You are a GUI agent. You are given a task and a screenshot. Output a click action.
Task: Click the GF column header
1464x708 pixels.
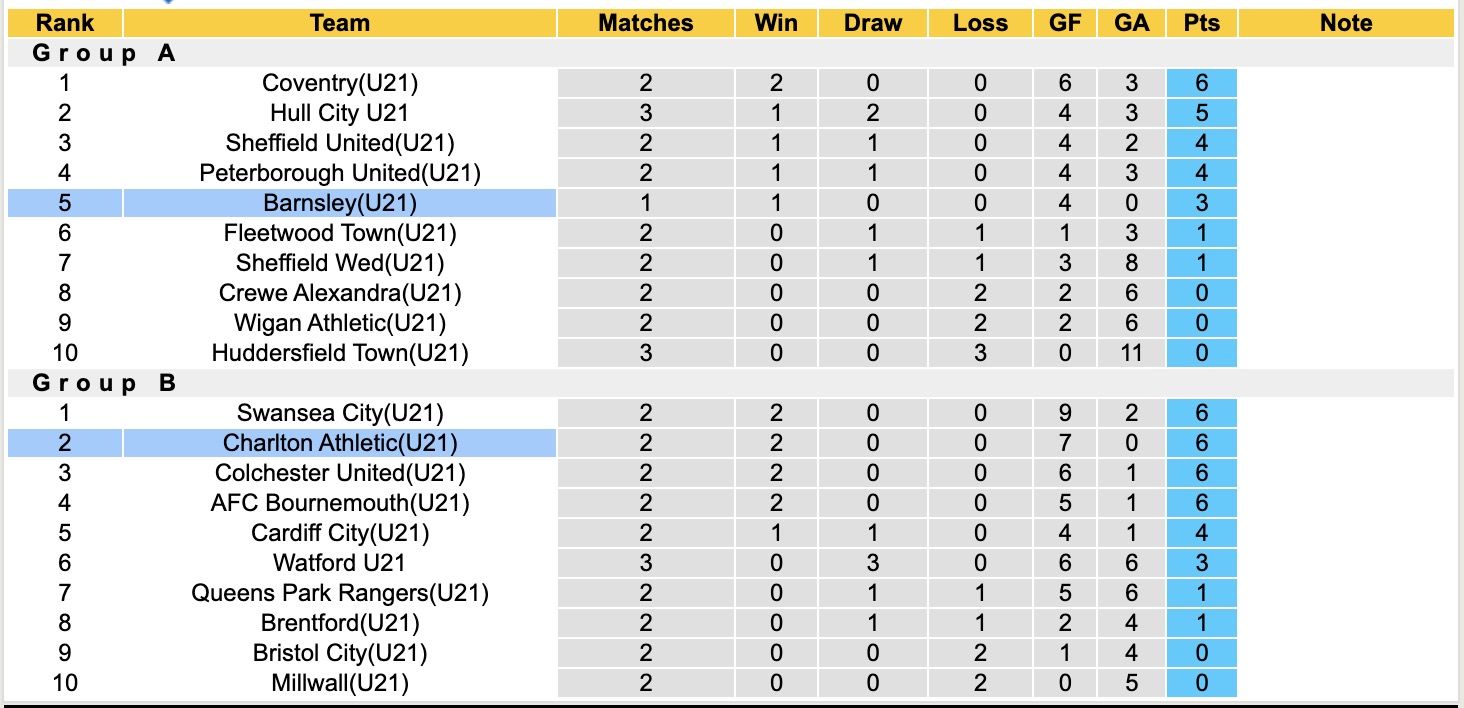(1065, 23)
